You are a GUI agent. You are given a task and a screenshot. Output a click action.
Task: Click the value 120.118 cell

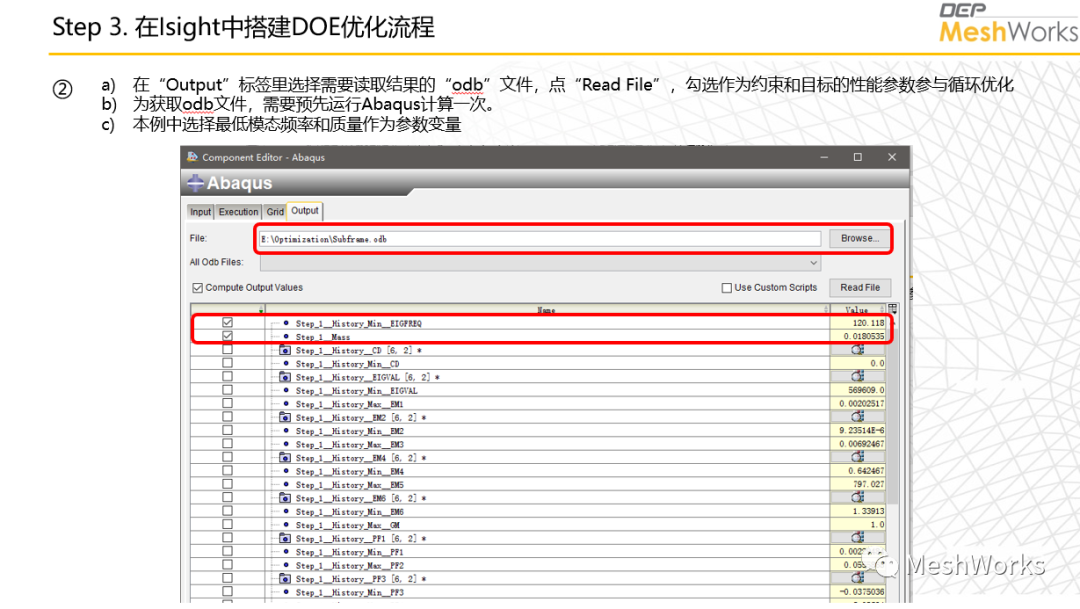(x=858, y=322)
